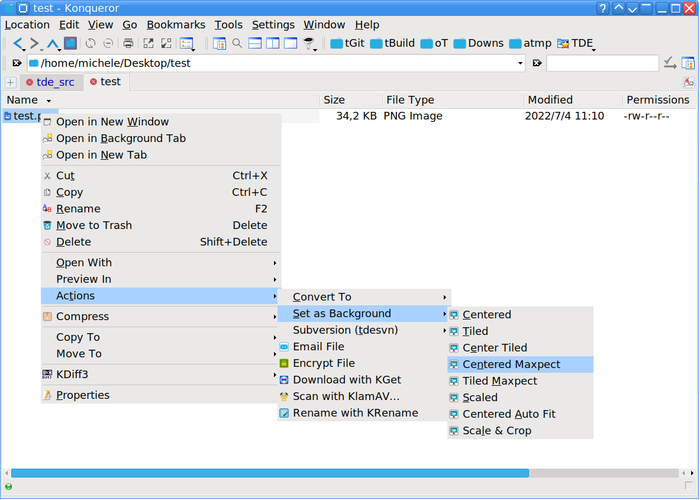Image resolution: width=700 pixels, height=500 pixels.
Task: Go back with the Back arrow
Action: pyautogui.click(x=18, y=43)
